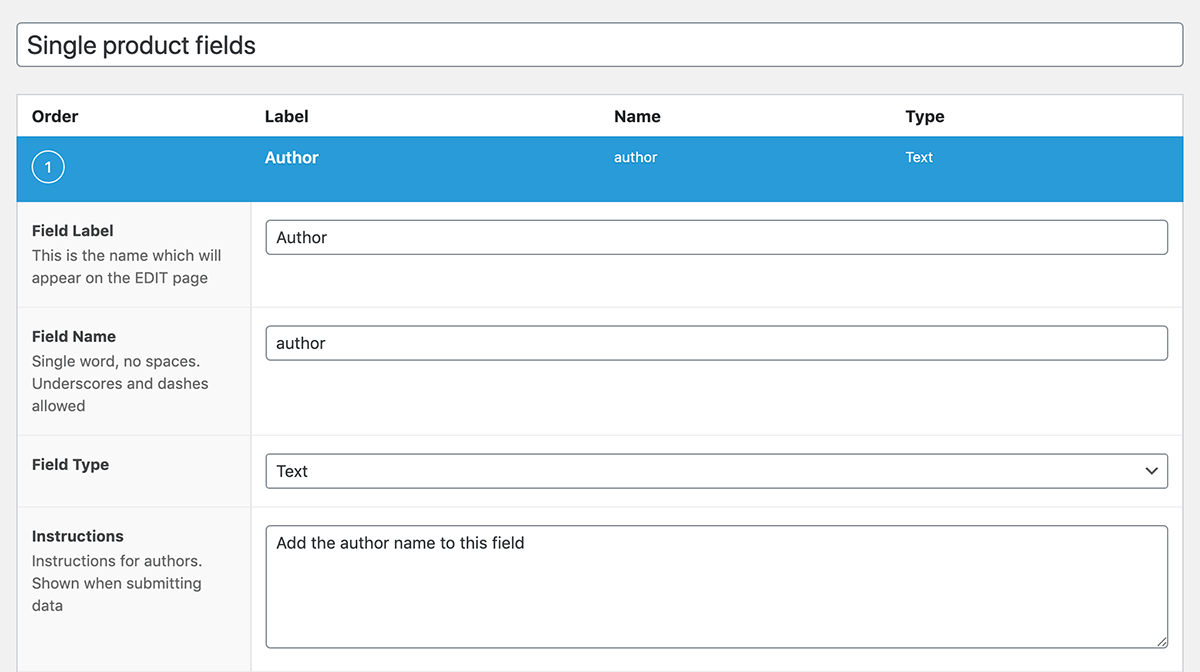The height and width of the screenshot is (672, 1200).
Task: Click the bold Field Label setting title
Action: [73, 231]
